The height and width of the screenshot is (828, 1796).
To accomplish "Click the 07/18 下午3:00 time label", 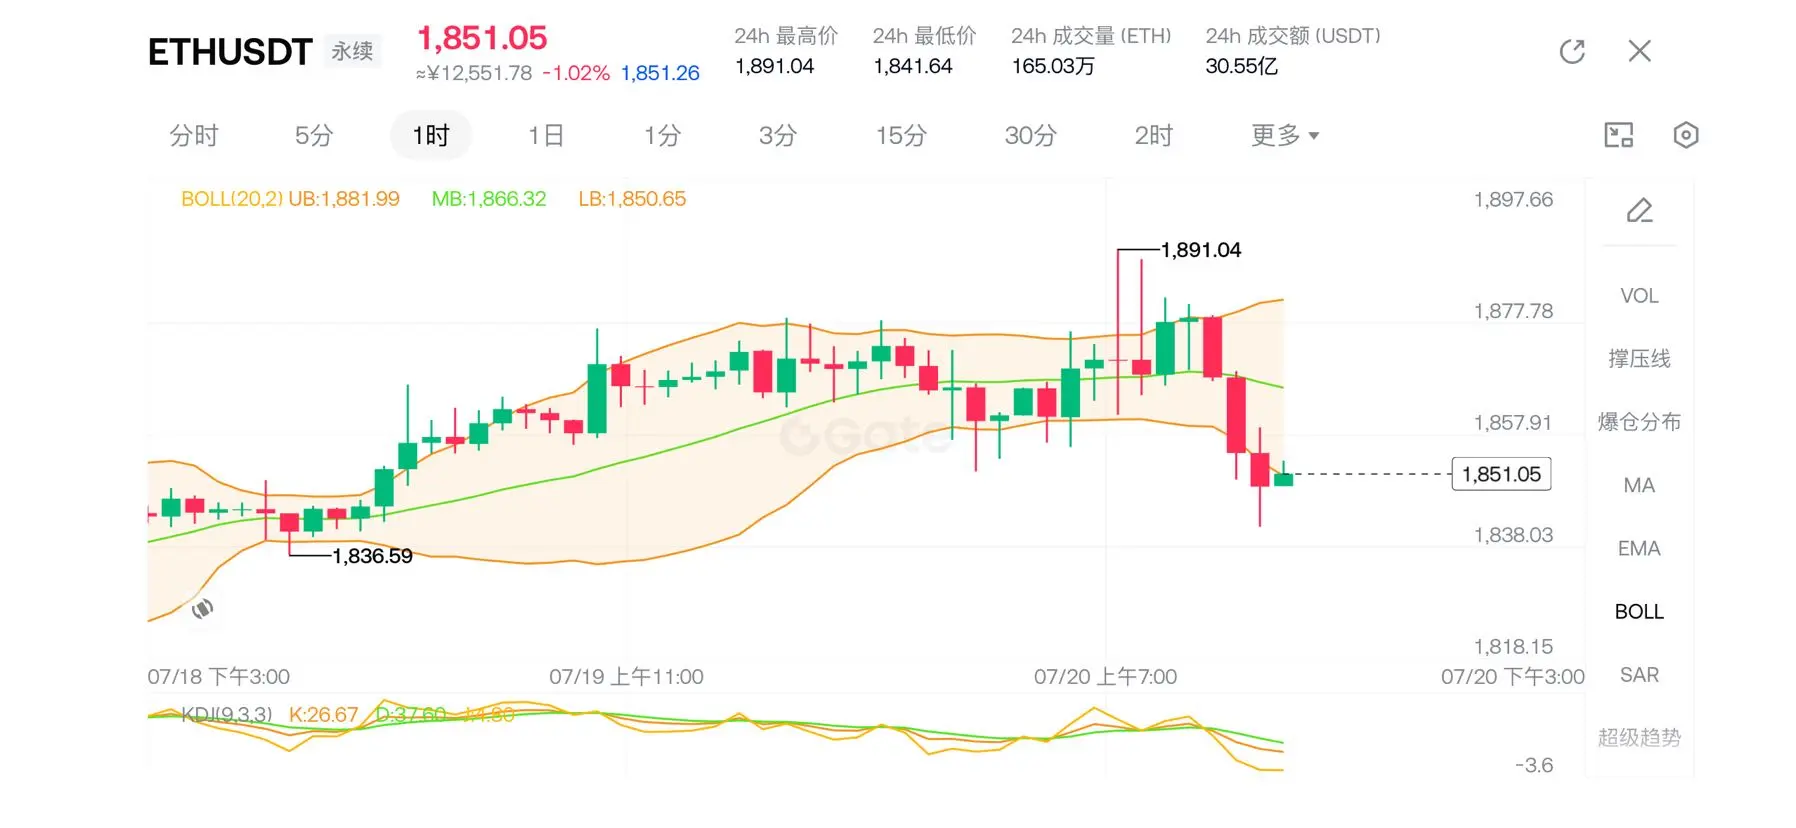I will click(218, 677).
